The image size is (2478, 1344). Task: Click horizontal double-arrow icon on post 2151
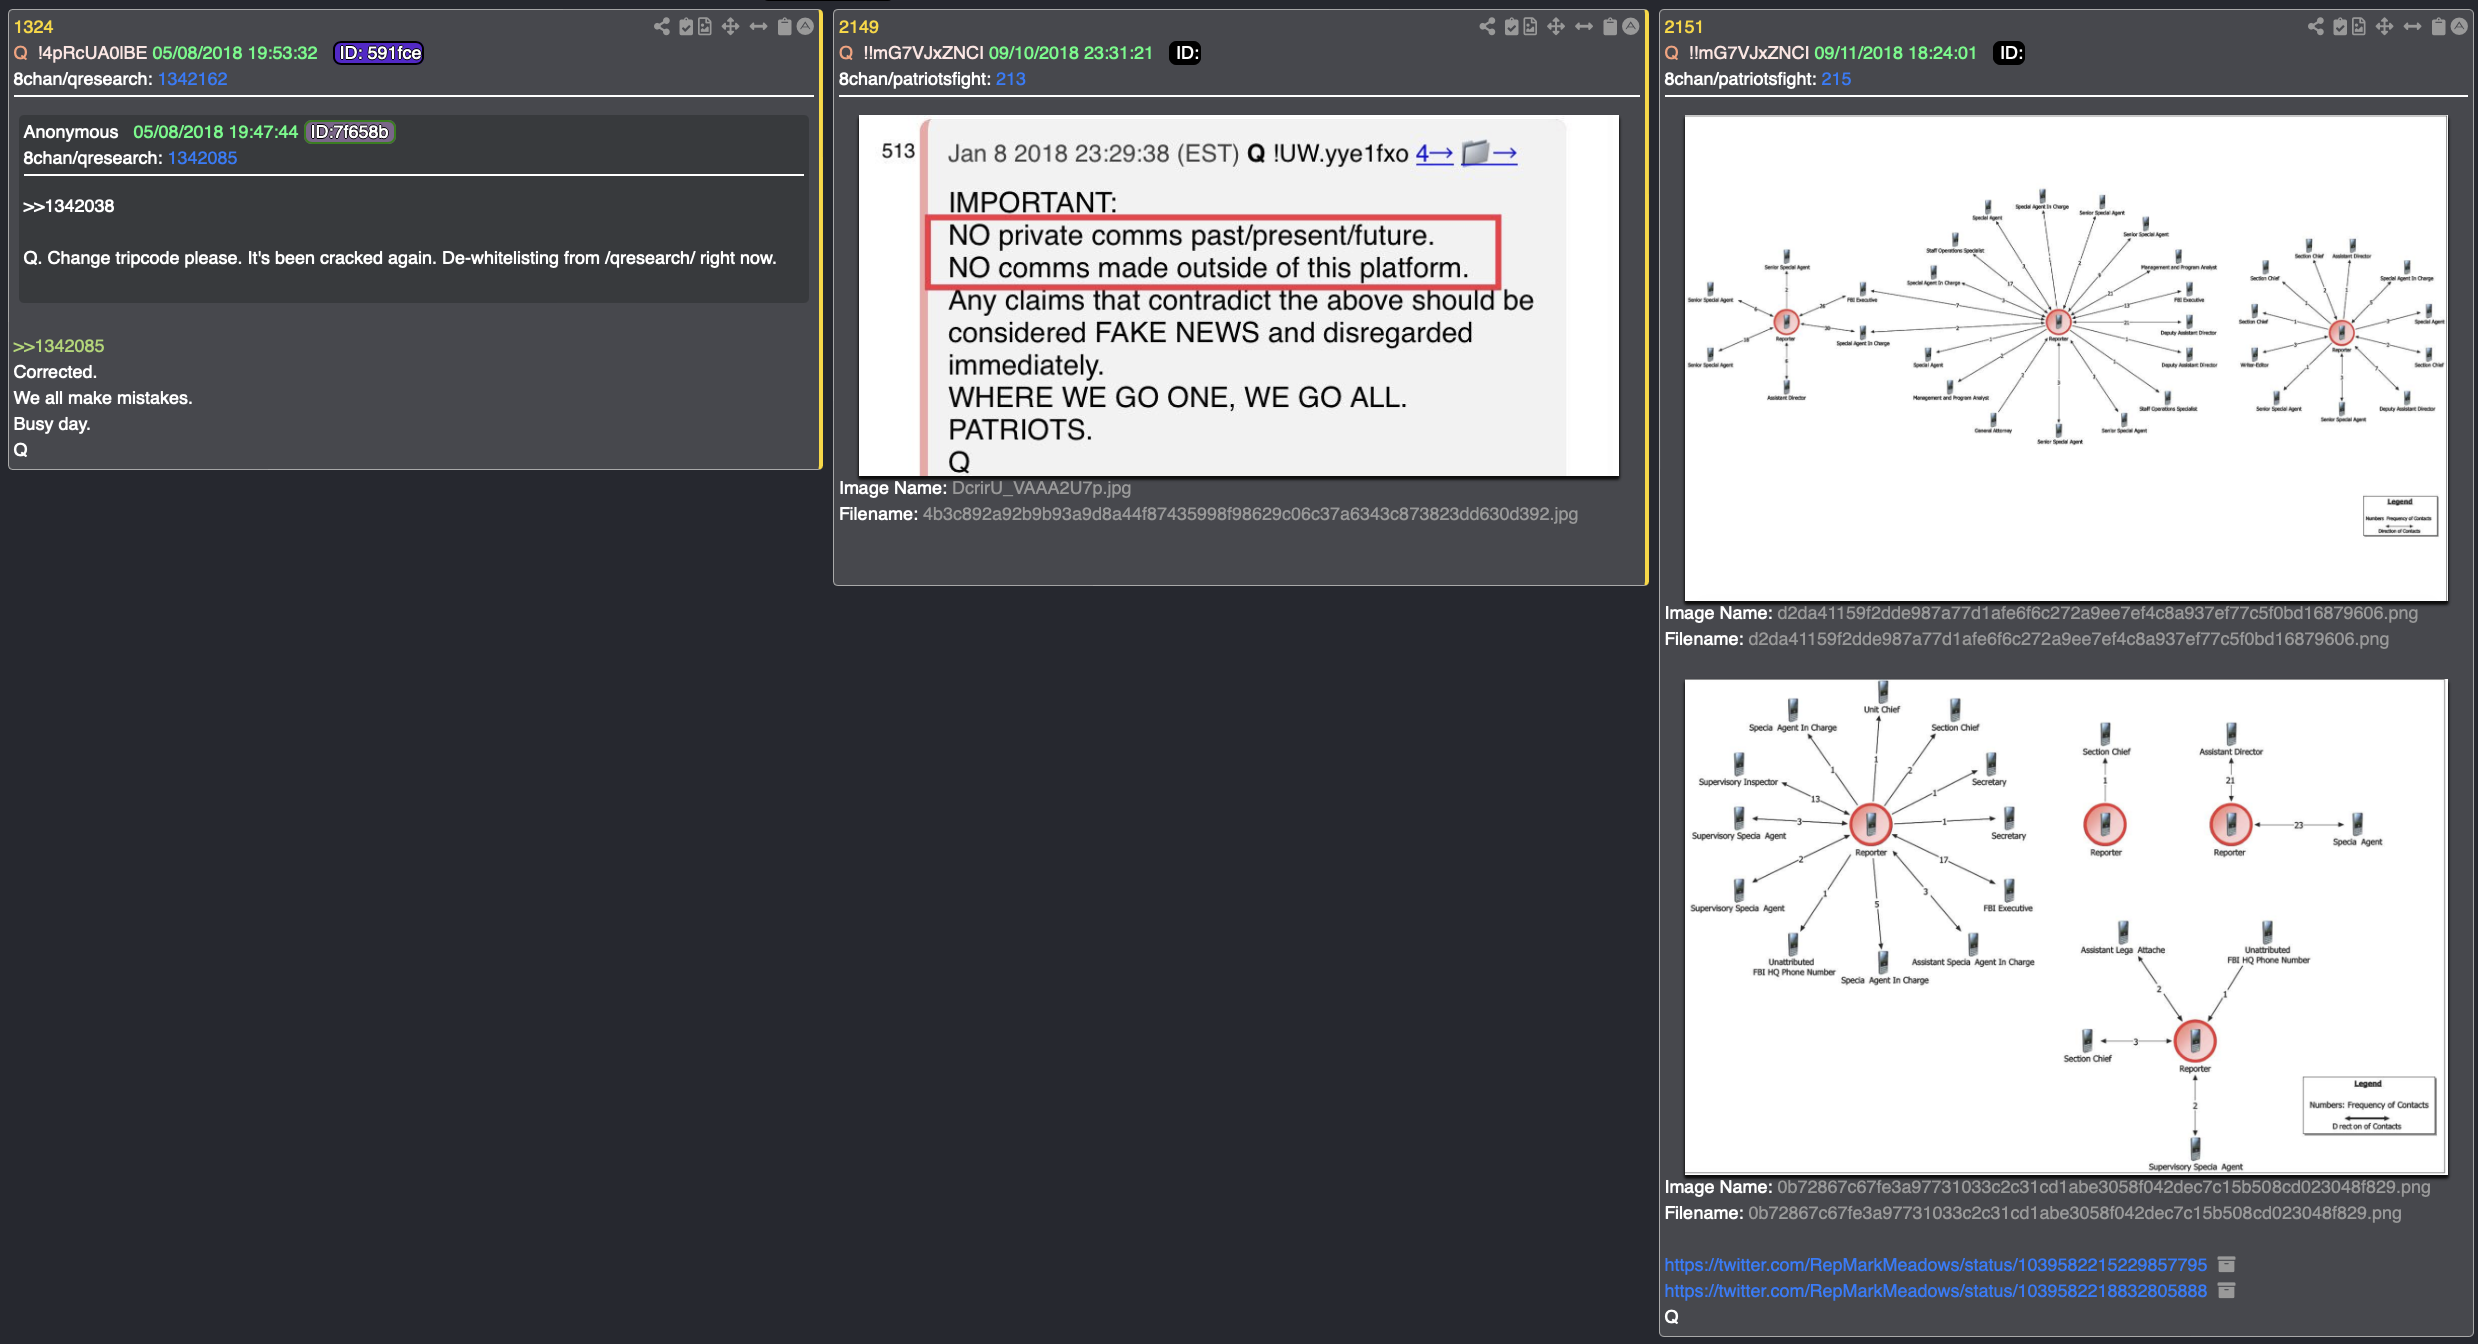click(2412, 27)
